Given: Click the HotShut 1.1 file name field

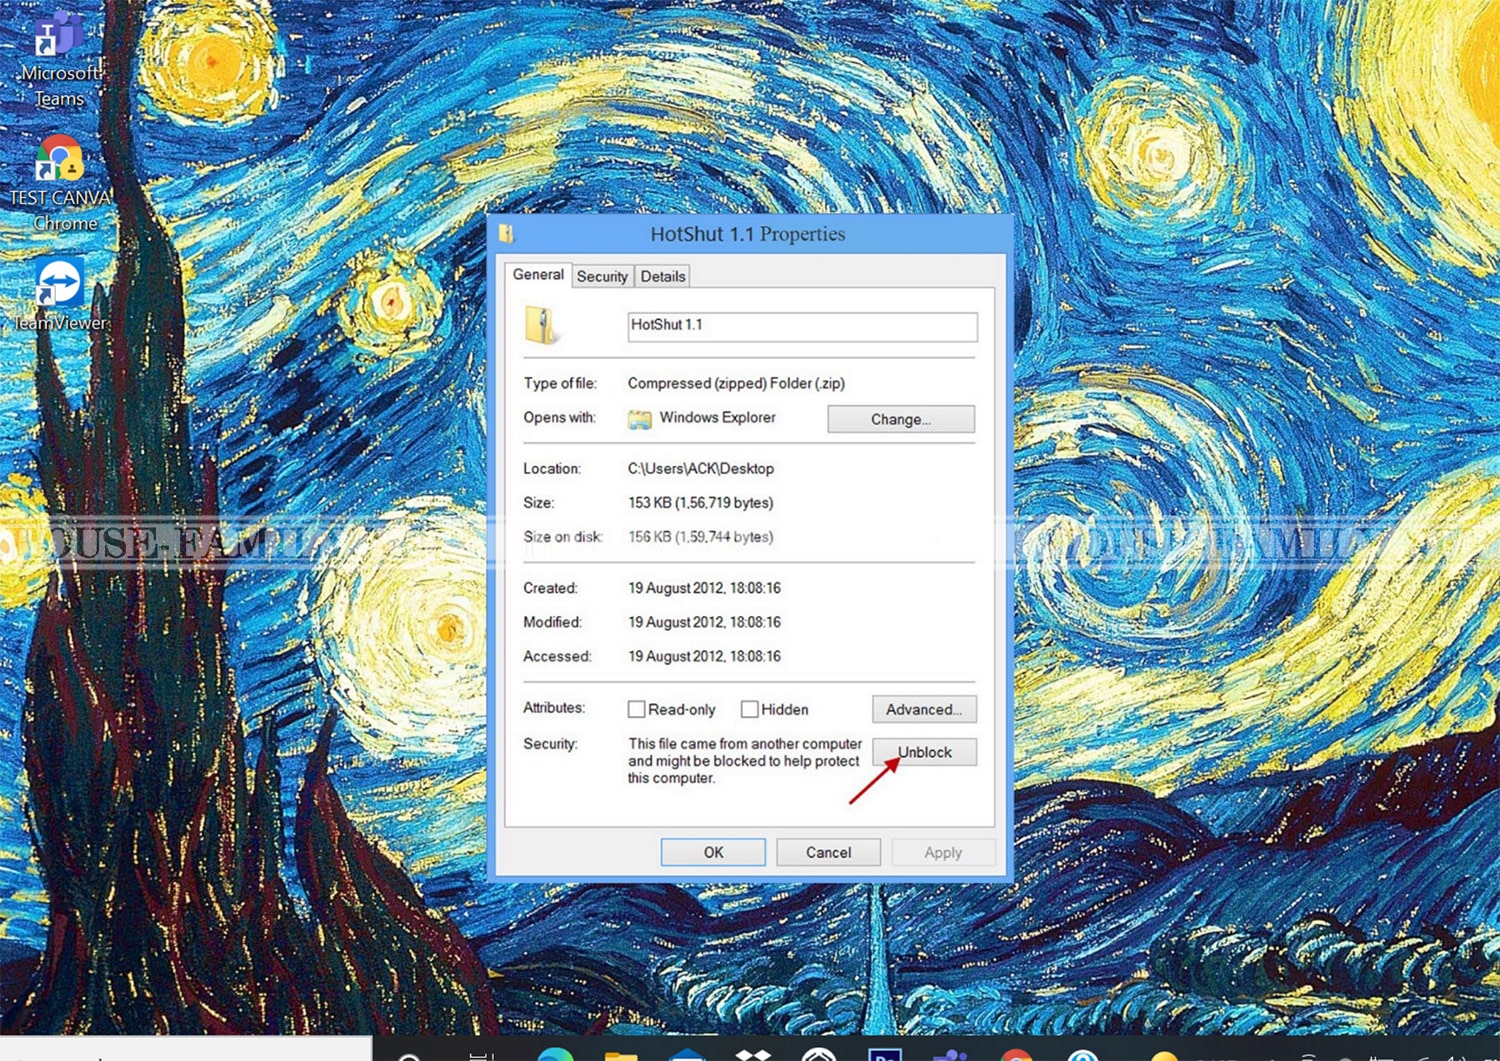Looking at the screenshot, I should click(802, 326).
